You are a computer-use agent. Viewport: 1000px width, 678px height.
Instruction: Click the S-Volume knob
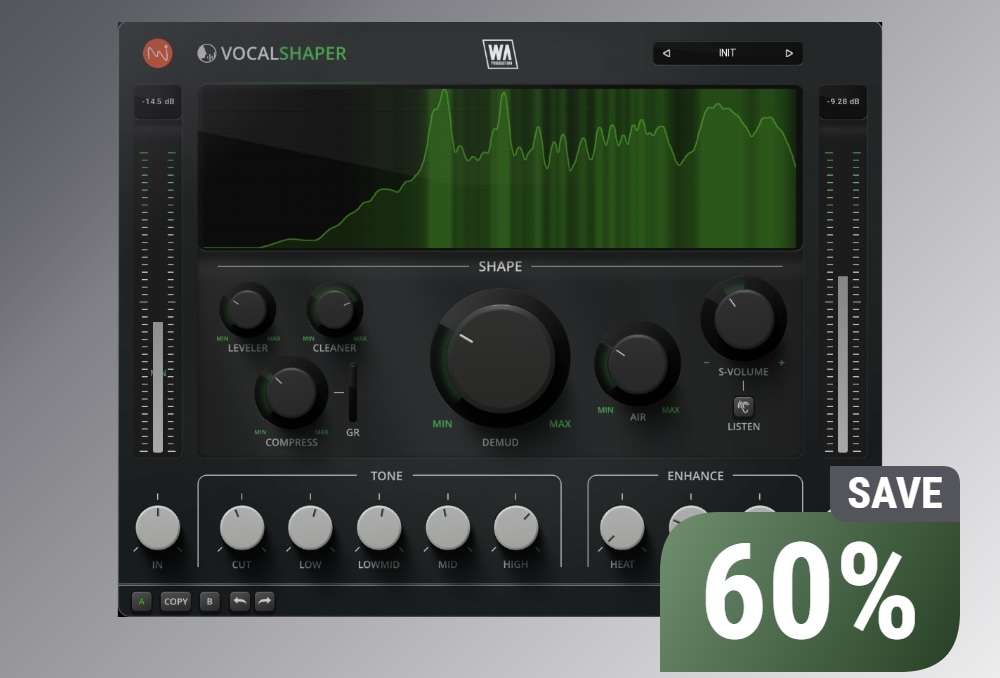743,319
